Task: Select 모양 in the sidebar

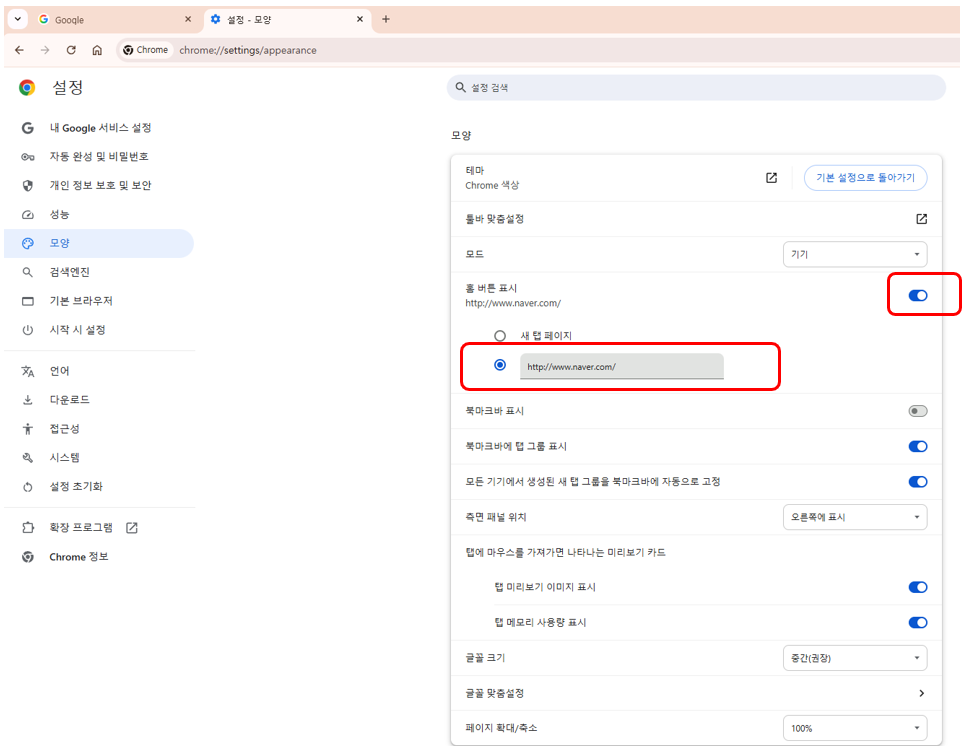Action: 100,244
